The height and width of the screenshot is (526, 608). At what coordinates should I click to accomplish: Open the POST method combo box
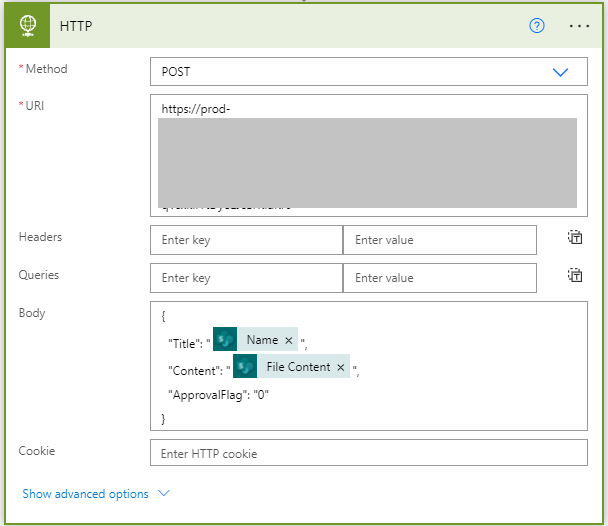369,72
